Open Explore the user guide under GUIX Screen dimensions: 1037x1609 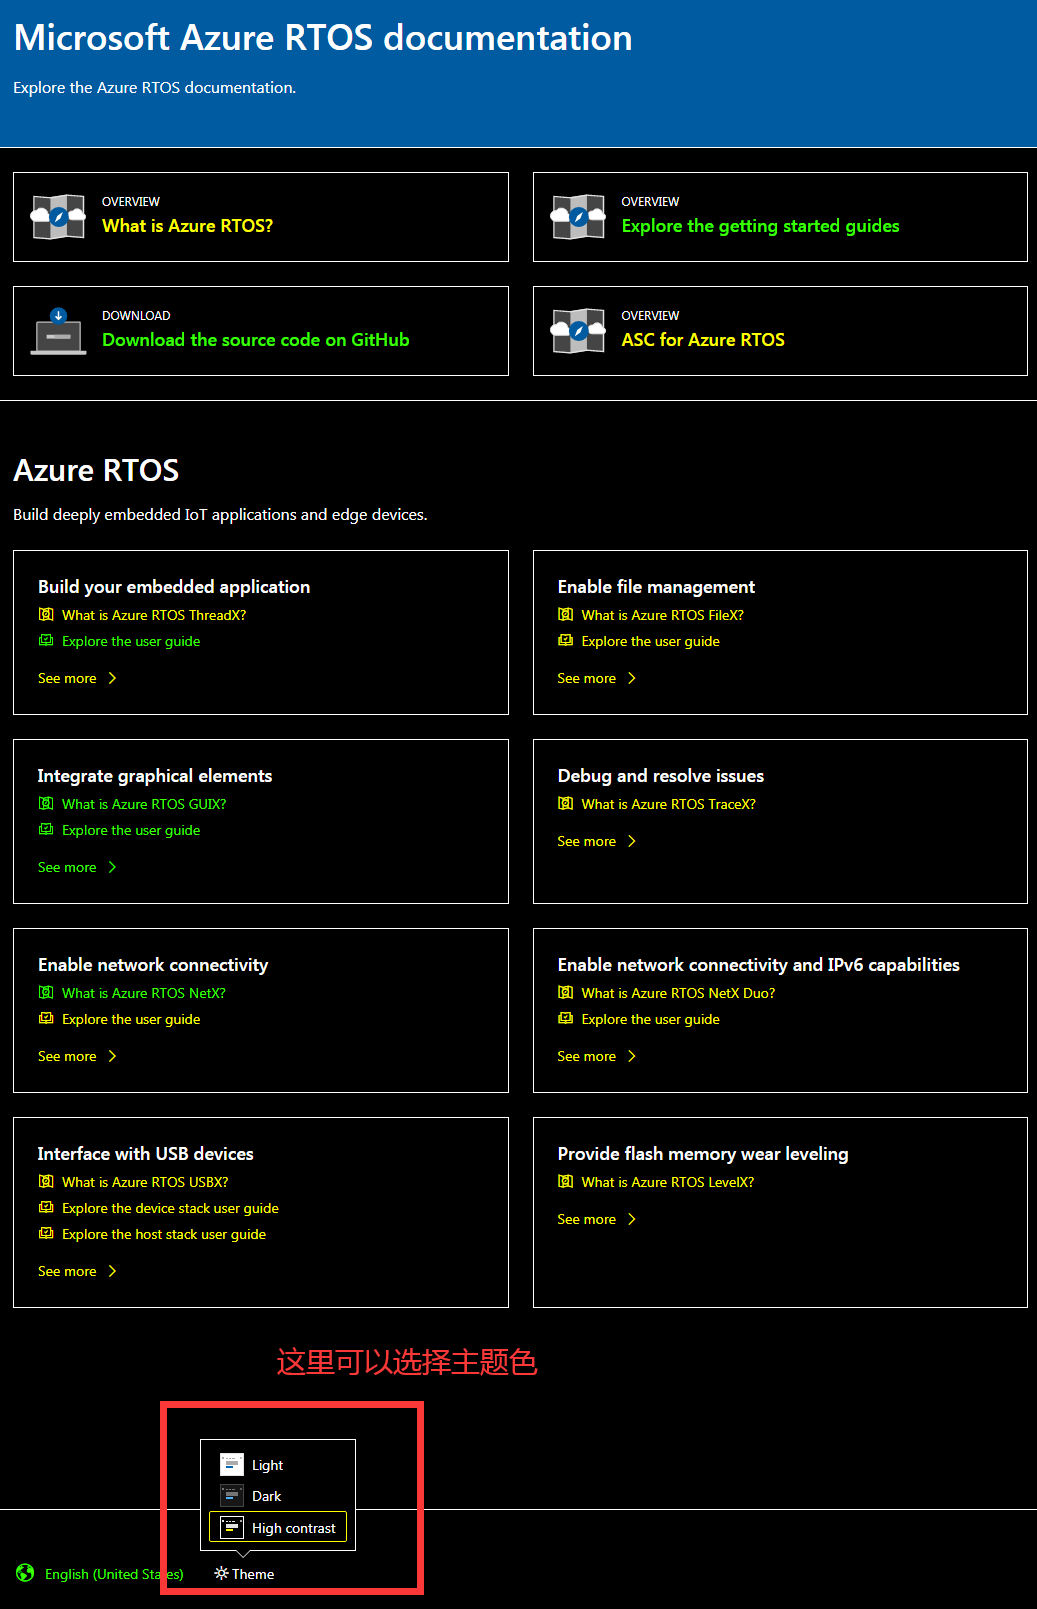(131, 830)
